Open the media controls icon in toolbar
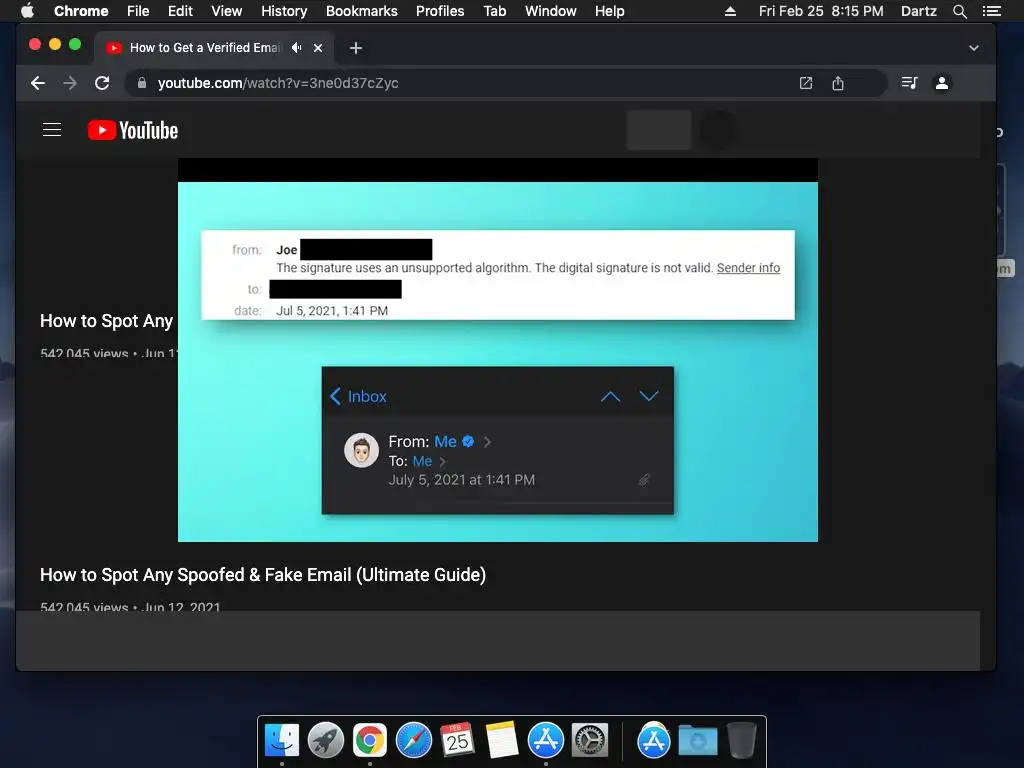This screenshot has width=1024, height=768. [x=910, y=83]
